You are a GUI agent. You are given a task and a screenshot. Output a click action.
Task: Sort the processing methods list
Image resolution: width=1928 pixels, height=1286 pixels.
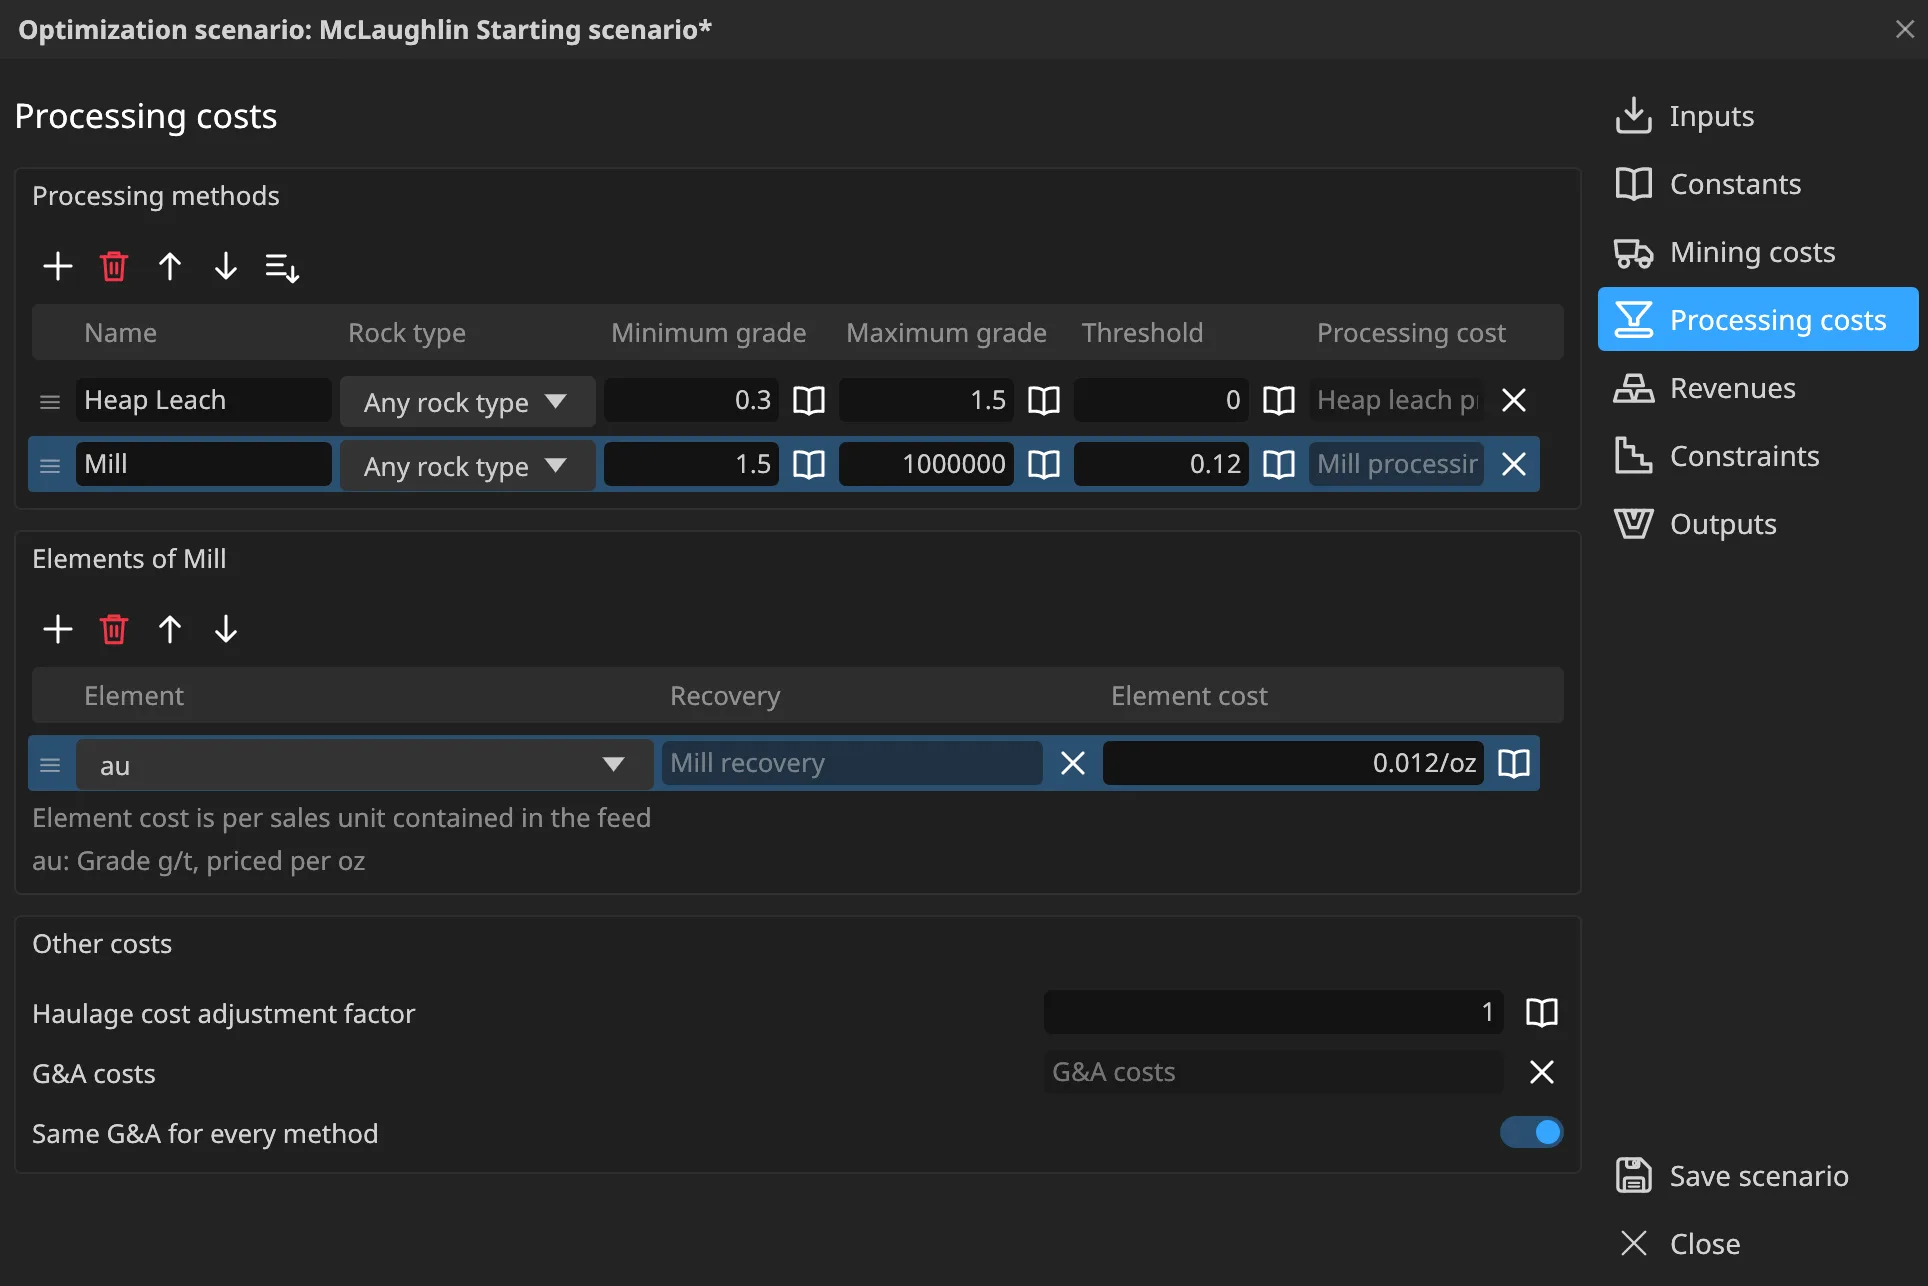[282, 266]
